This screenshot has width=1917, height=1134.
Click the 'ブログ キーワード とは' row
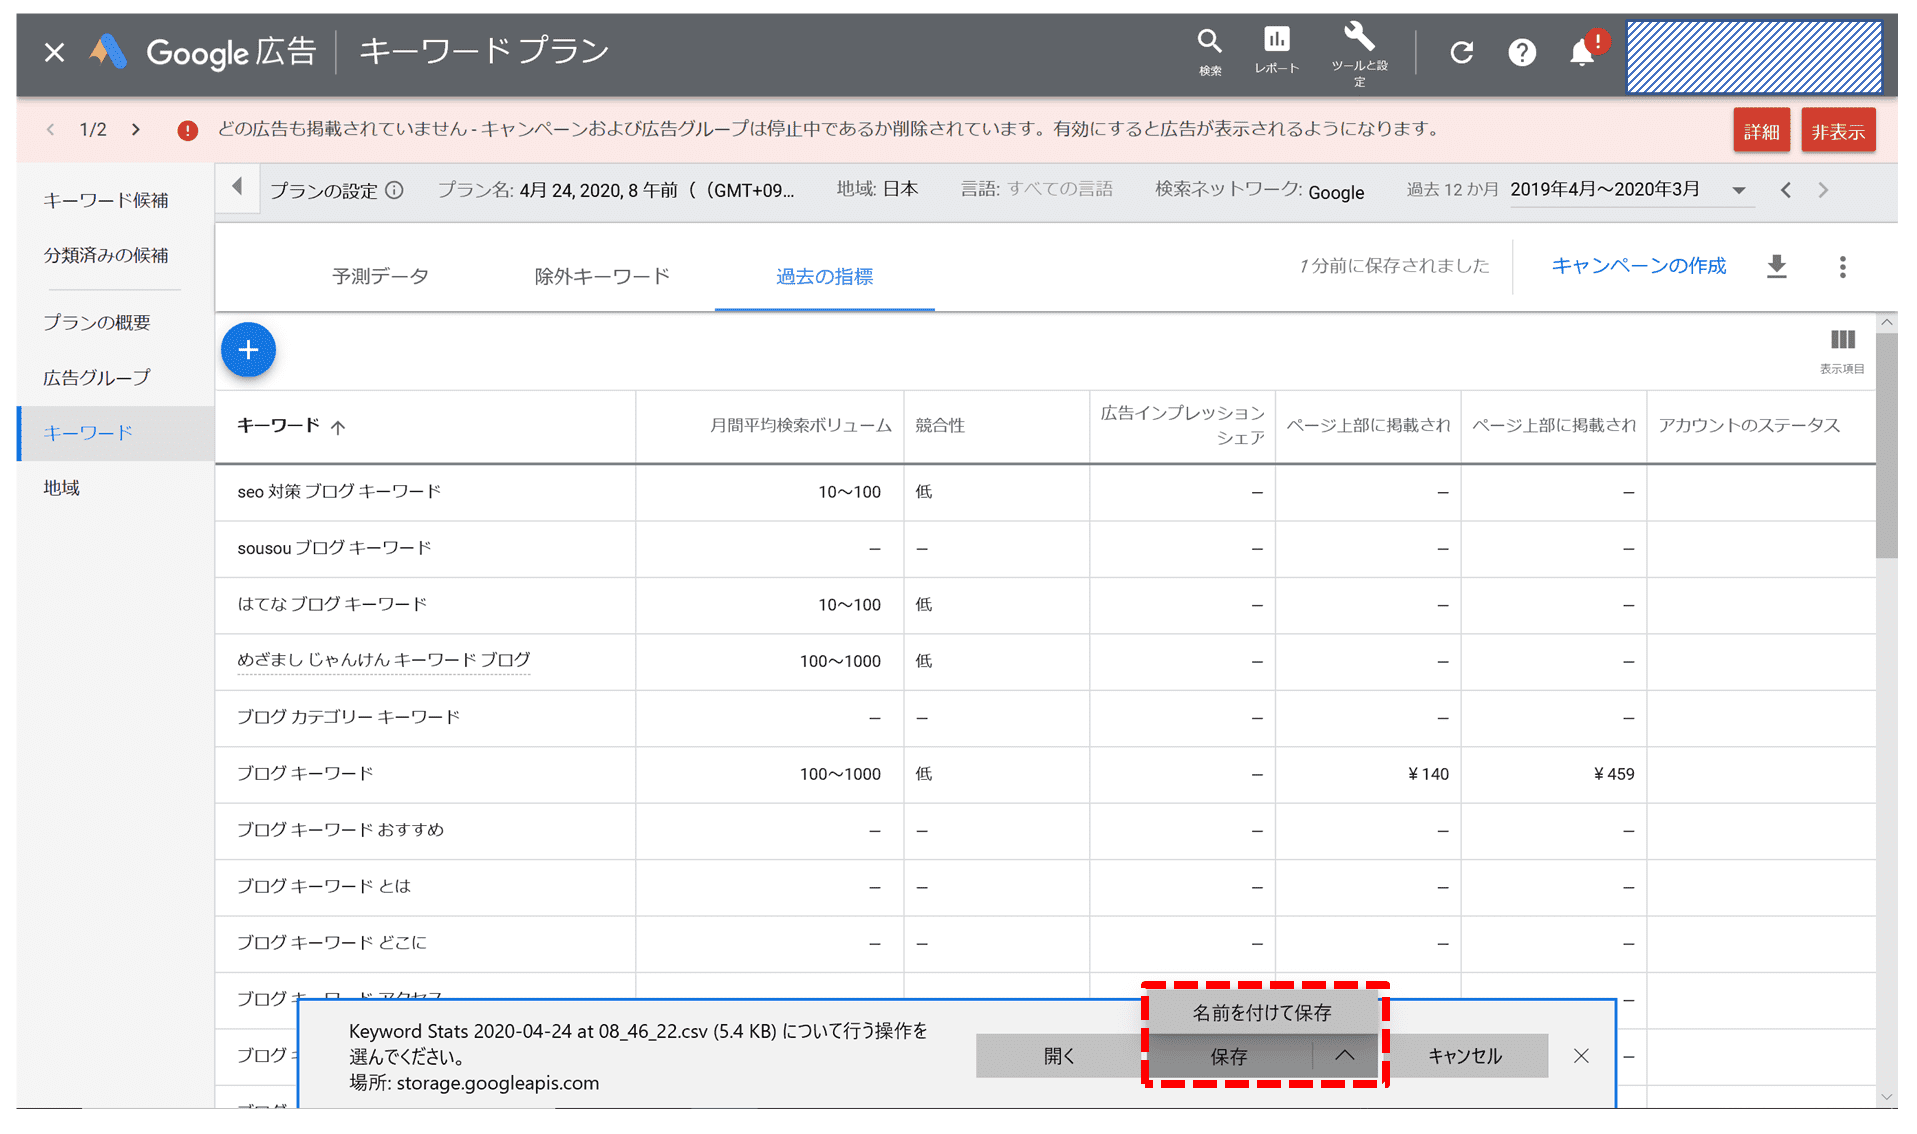click(x=1045, y=887)
